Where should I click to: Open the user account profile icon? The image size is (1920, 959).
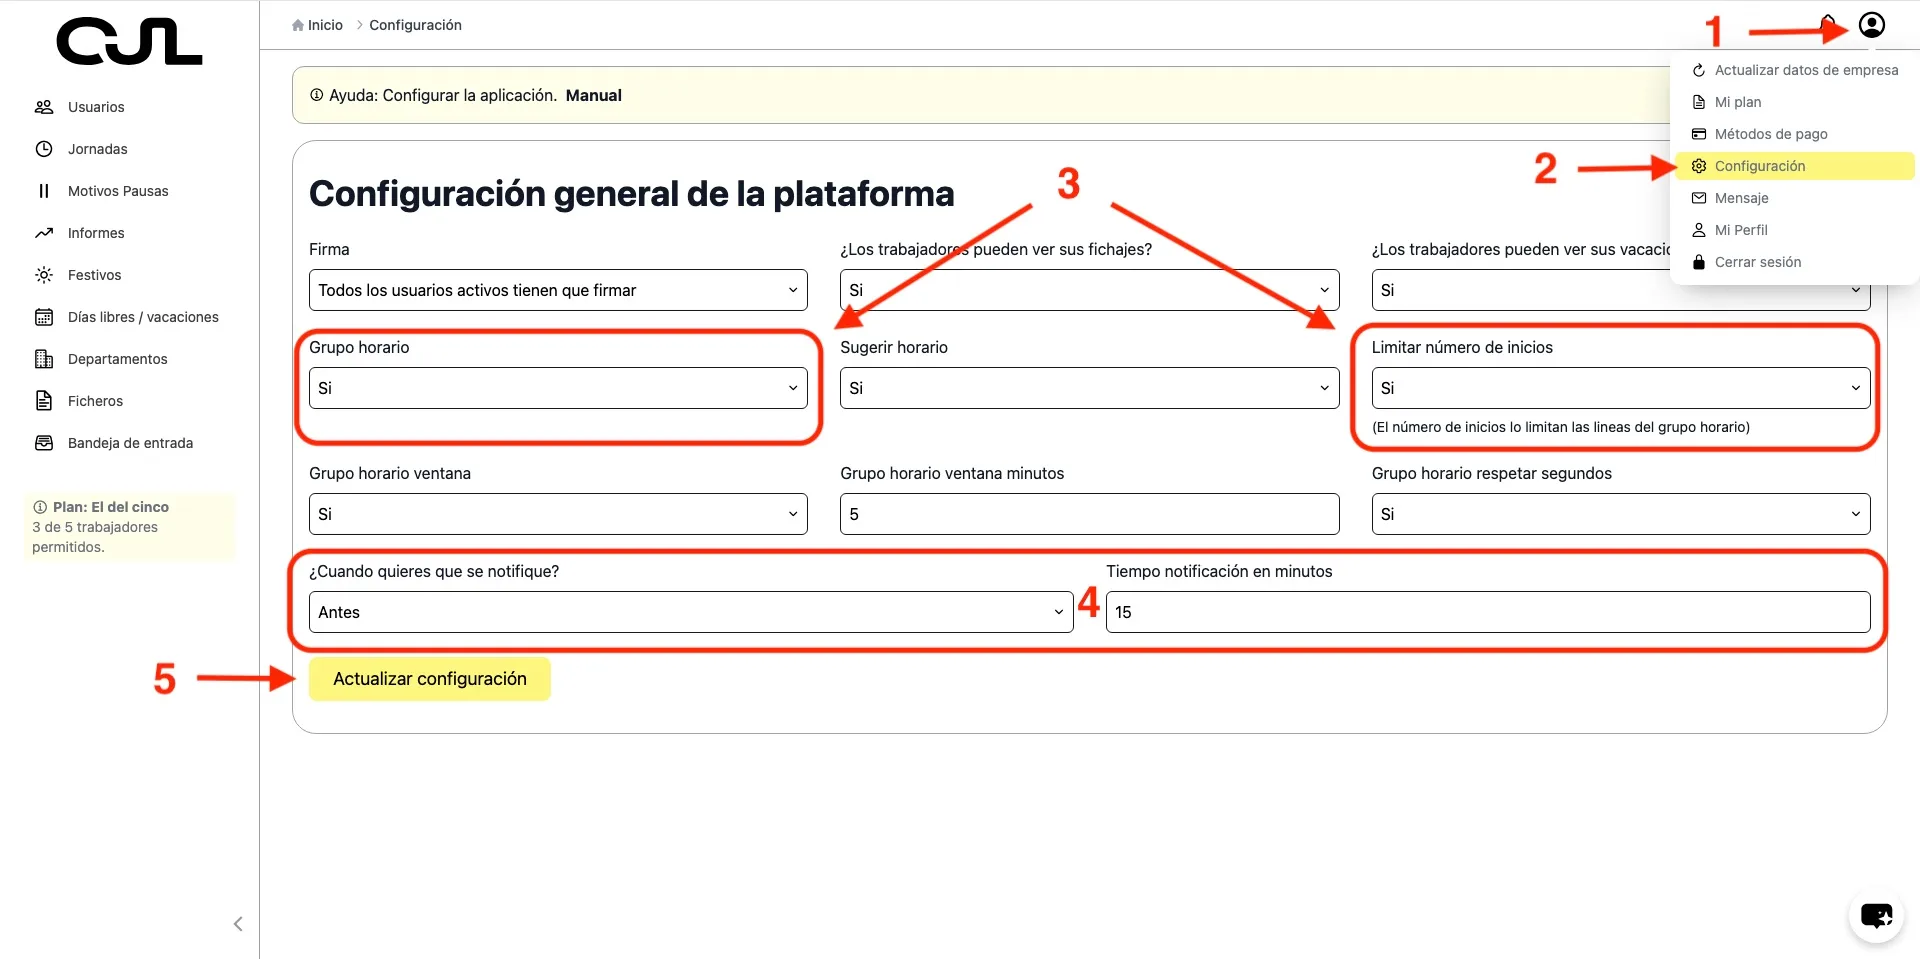pos(1872,25)
